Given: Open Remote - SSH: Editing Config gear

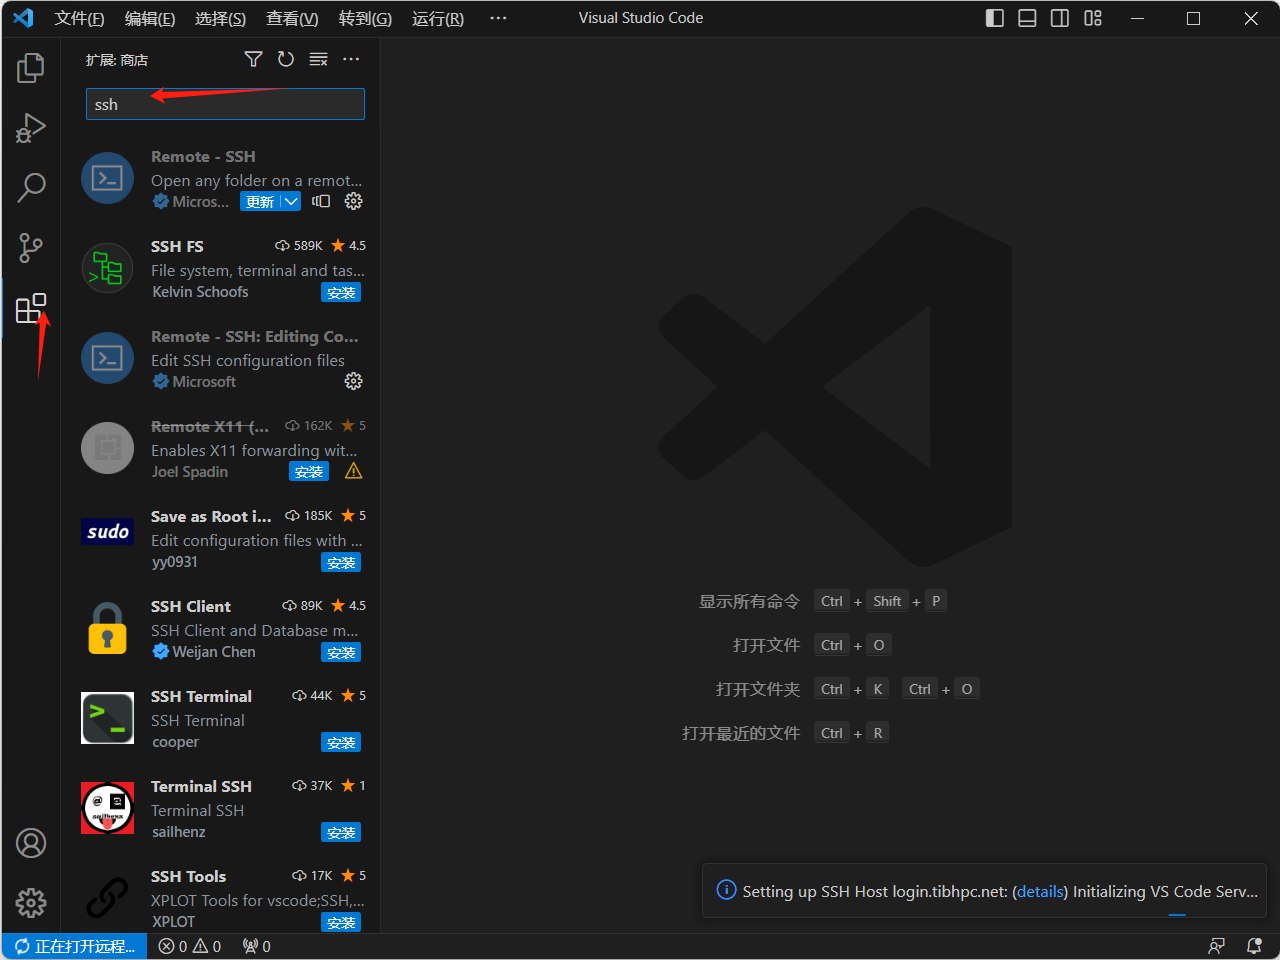Looking at the screenshot, I should click(x=353, y=381).
